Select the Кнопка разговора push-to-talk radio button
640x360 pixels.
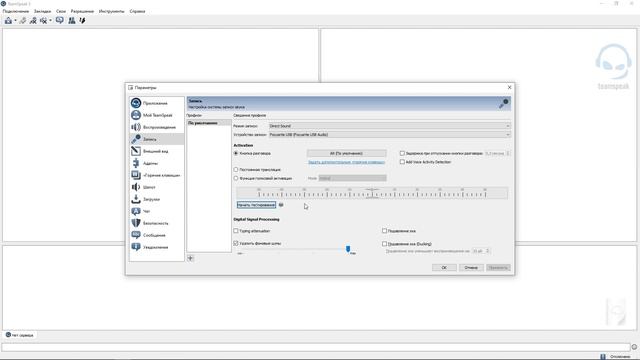236,153
